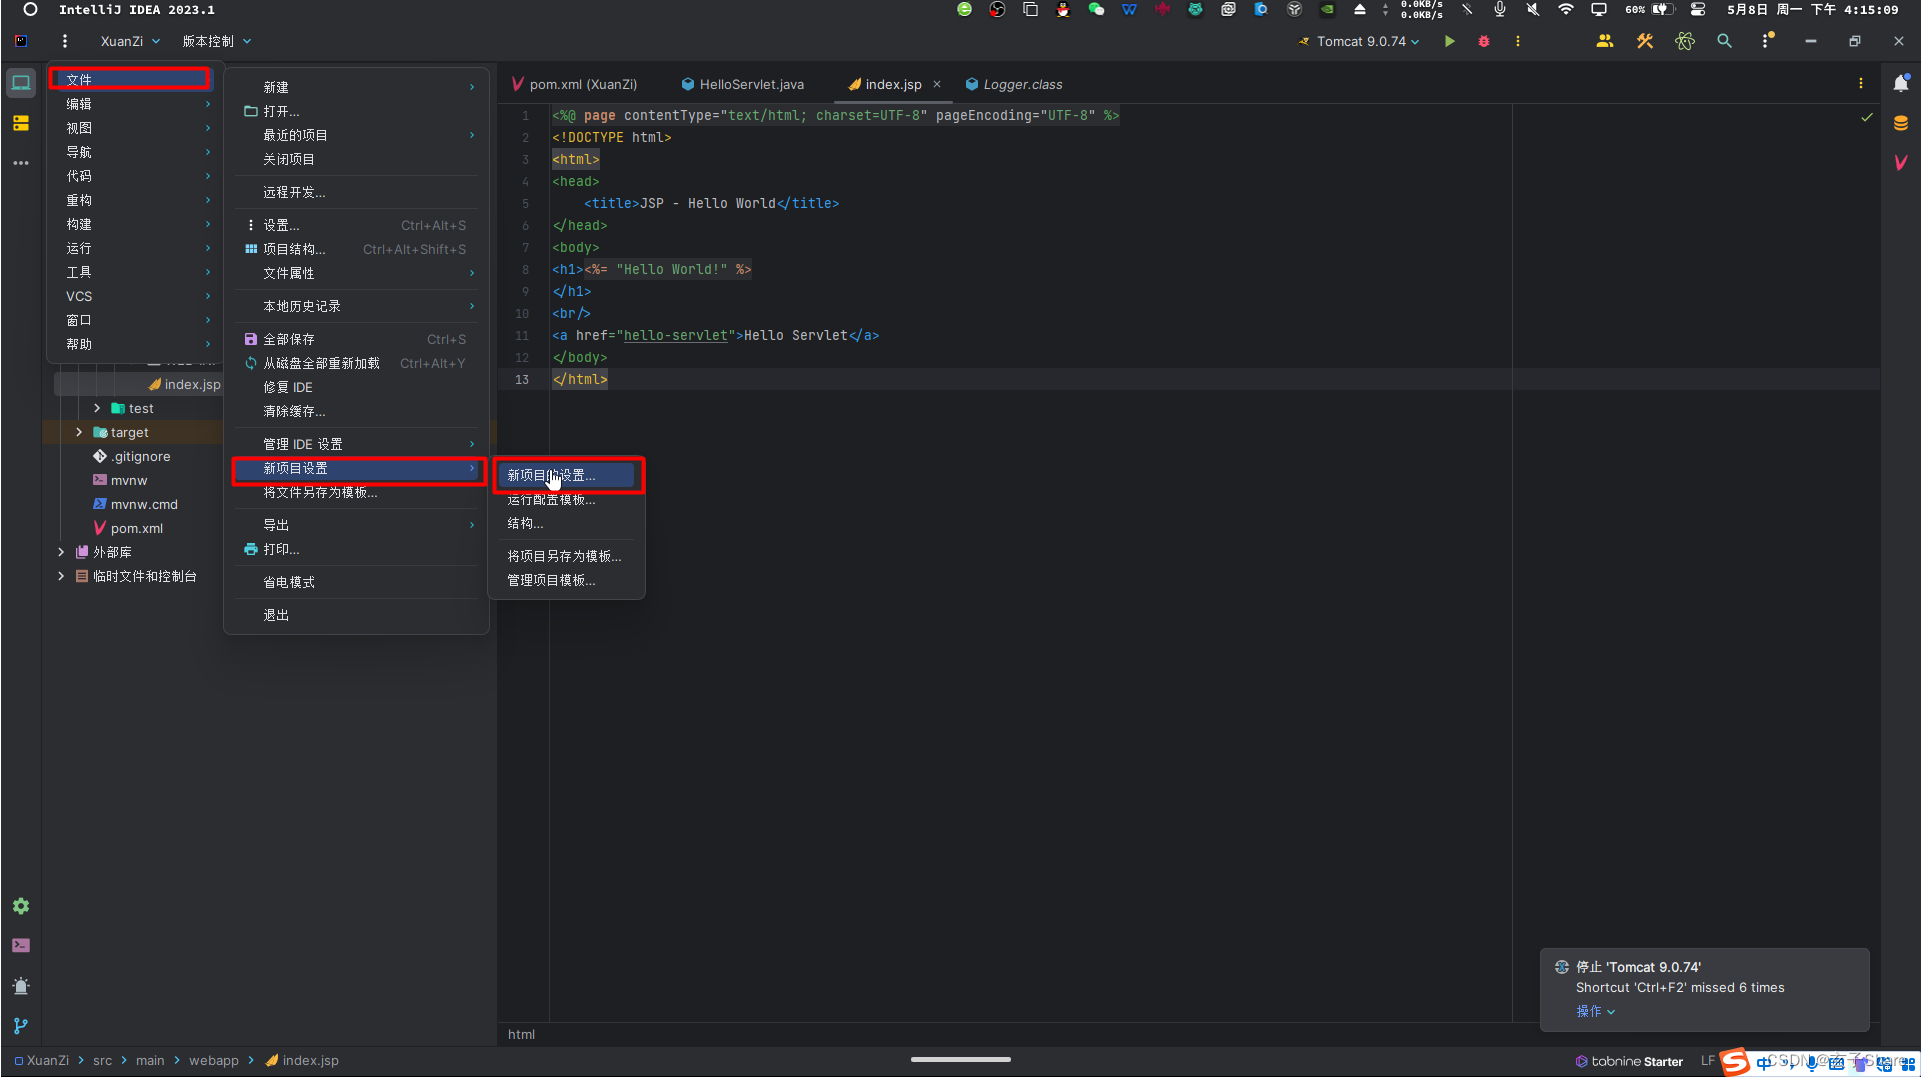
Task: Click the Wi-Fi icon in system bar
Action: click(1566, 9)
